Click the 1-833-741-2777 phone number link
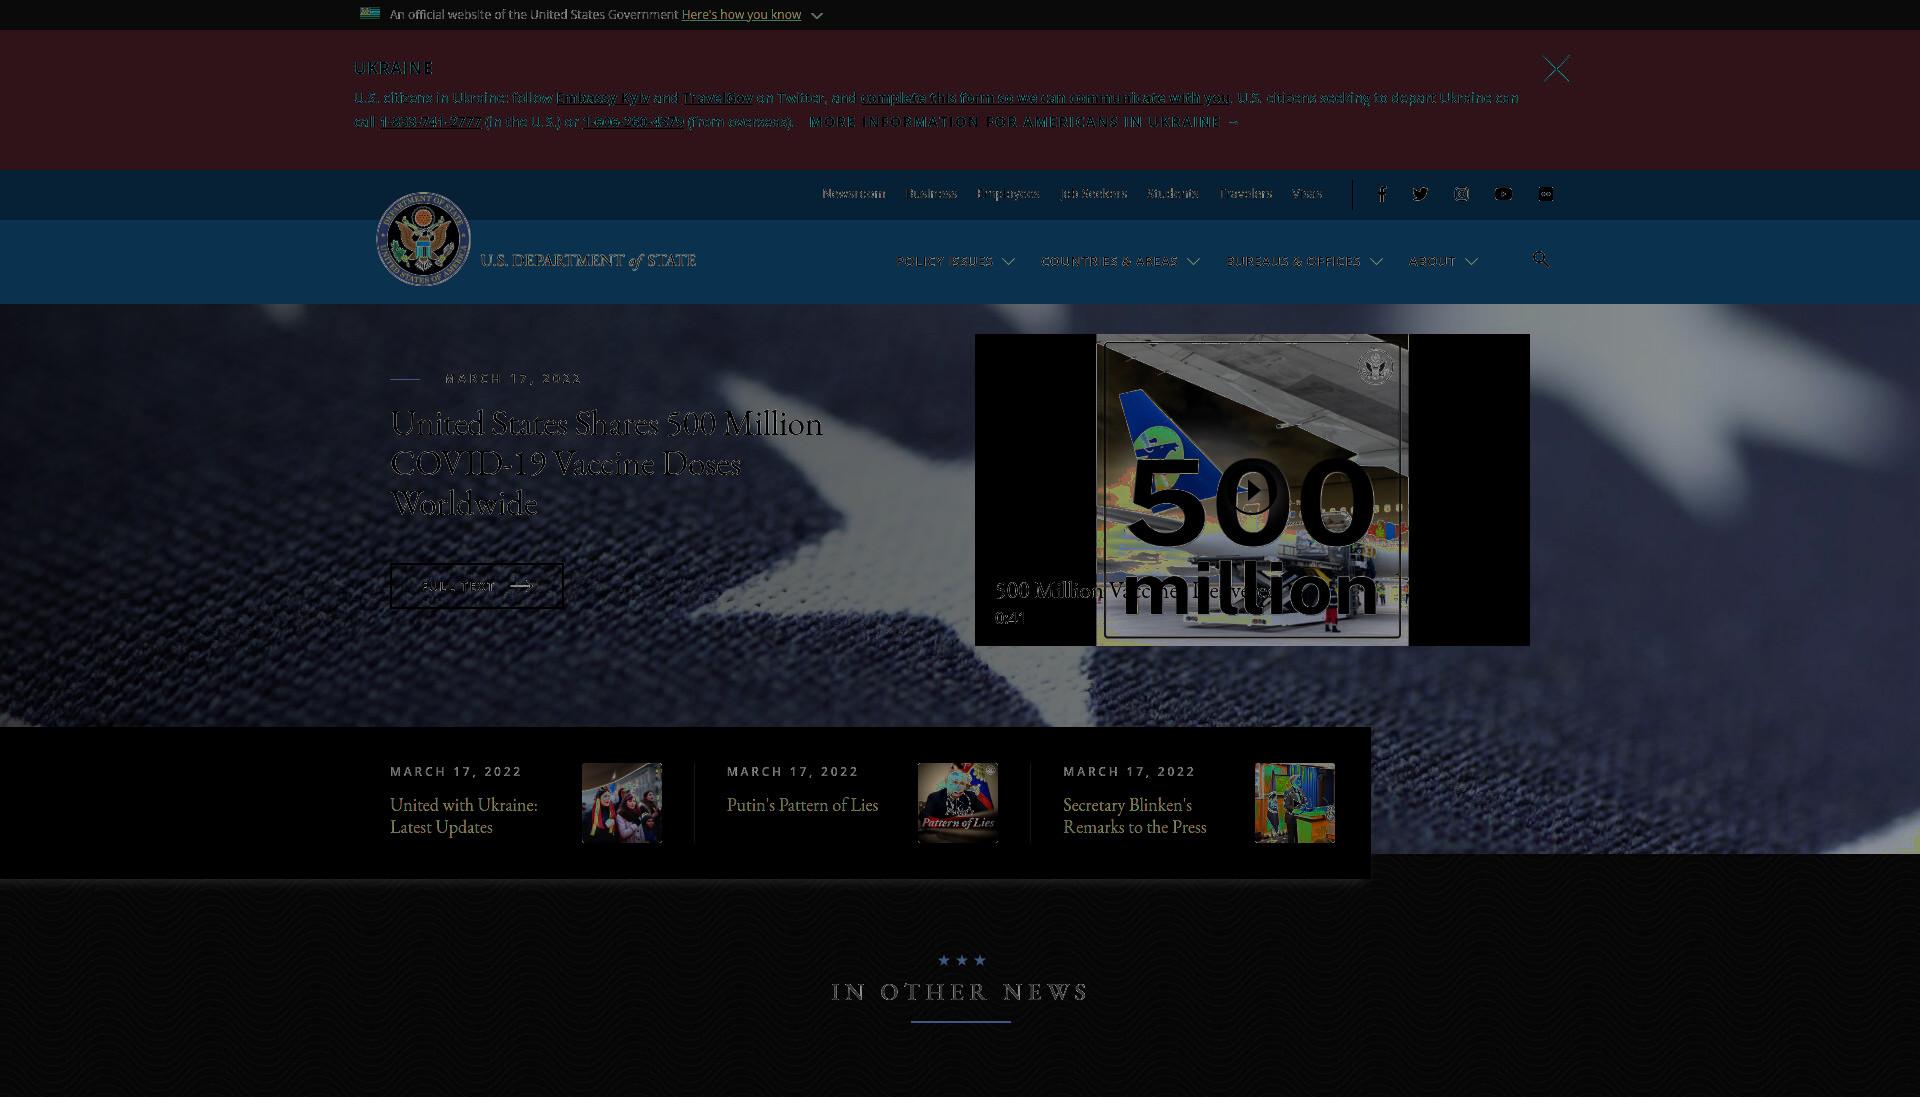1920x1097 pixels. 430,122
